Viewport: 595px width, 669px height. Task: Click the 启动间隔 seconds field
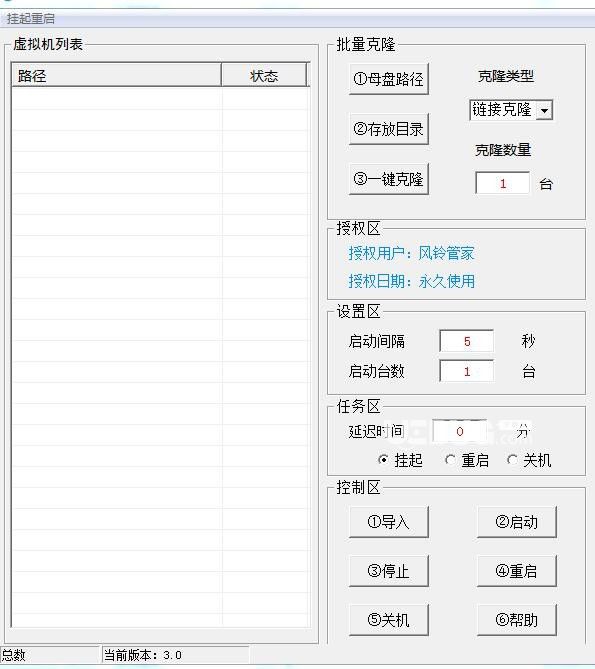coord(467,341)
